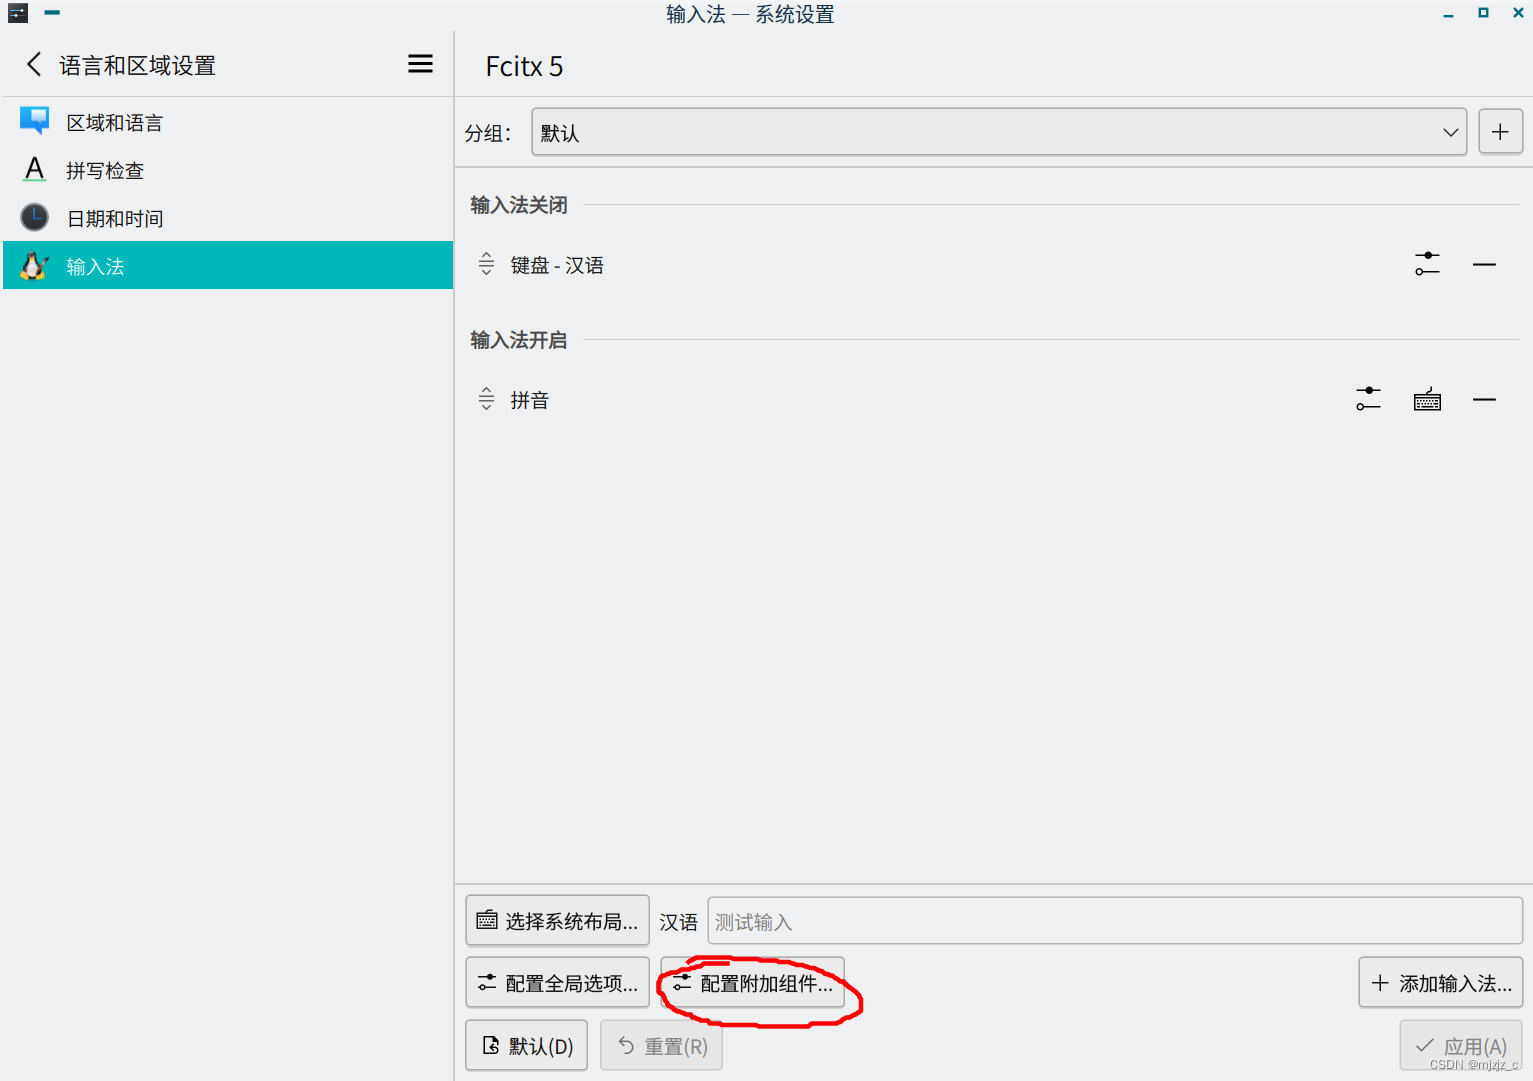Open the hamburger menu in sidebar header
1533x1081 pixels.
(420, 64)
